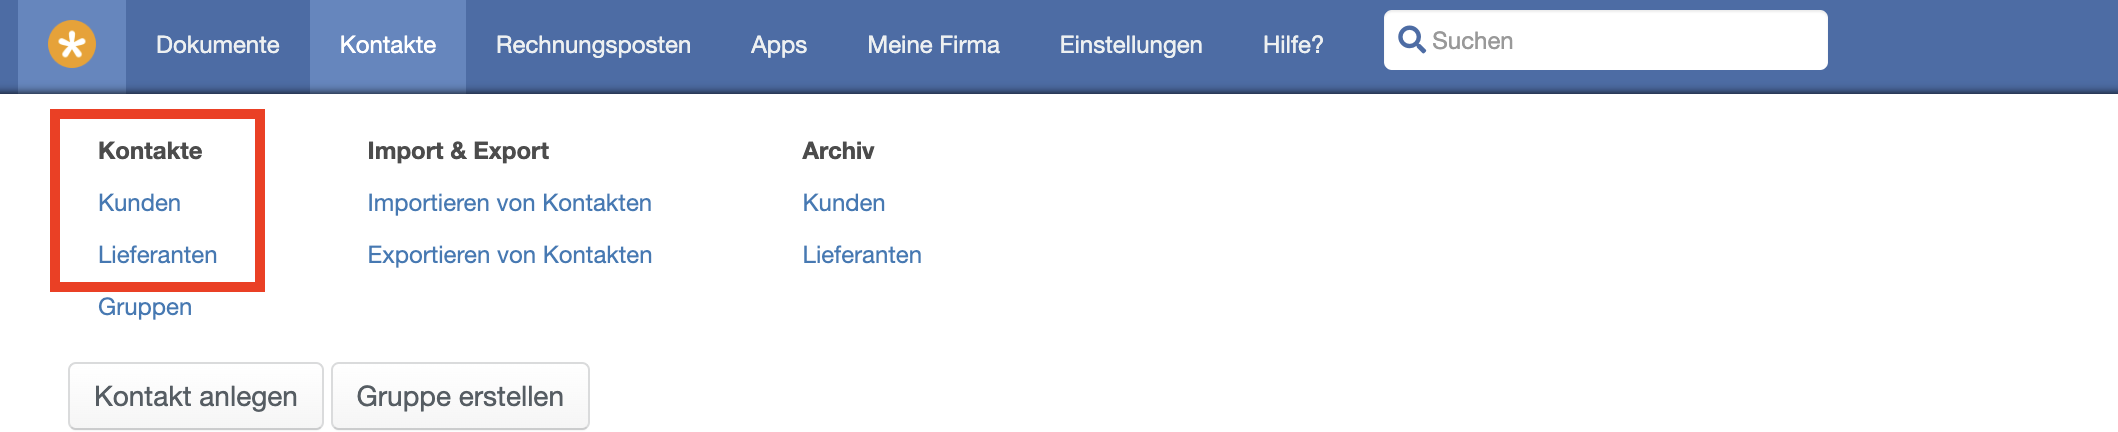The height and width of the screenshot is (432, 2118).
Task: Open the Rechnungsposten menu
Action: click(x=593, y=45)
